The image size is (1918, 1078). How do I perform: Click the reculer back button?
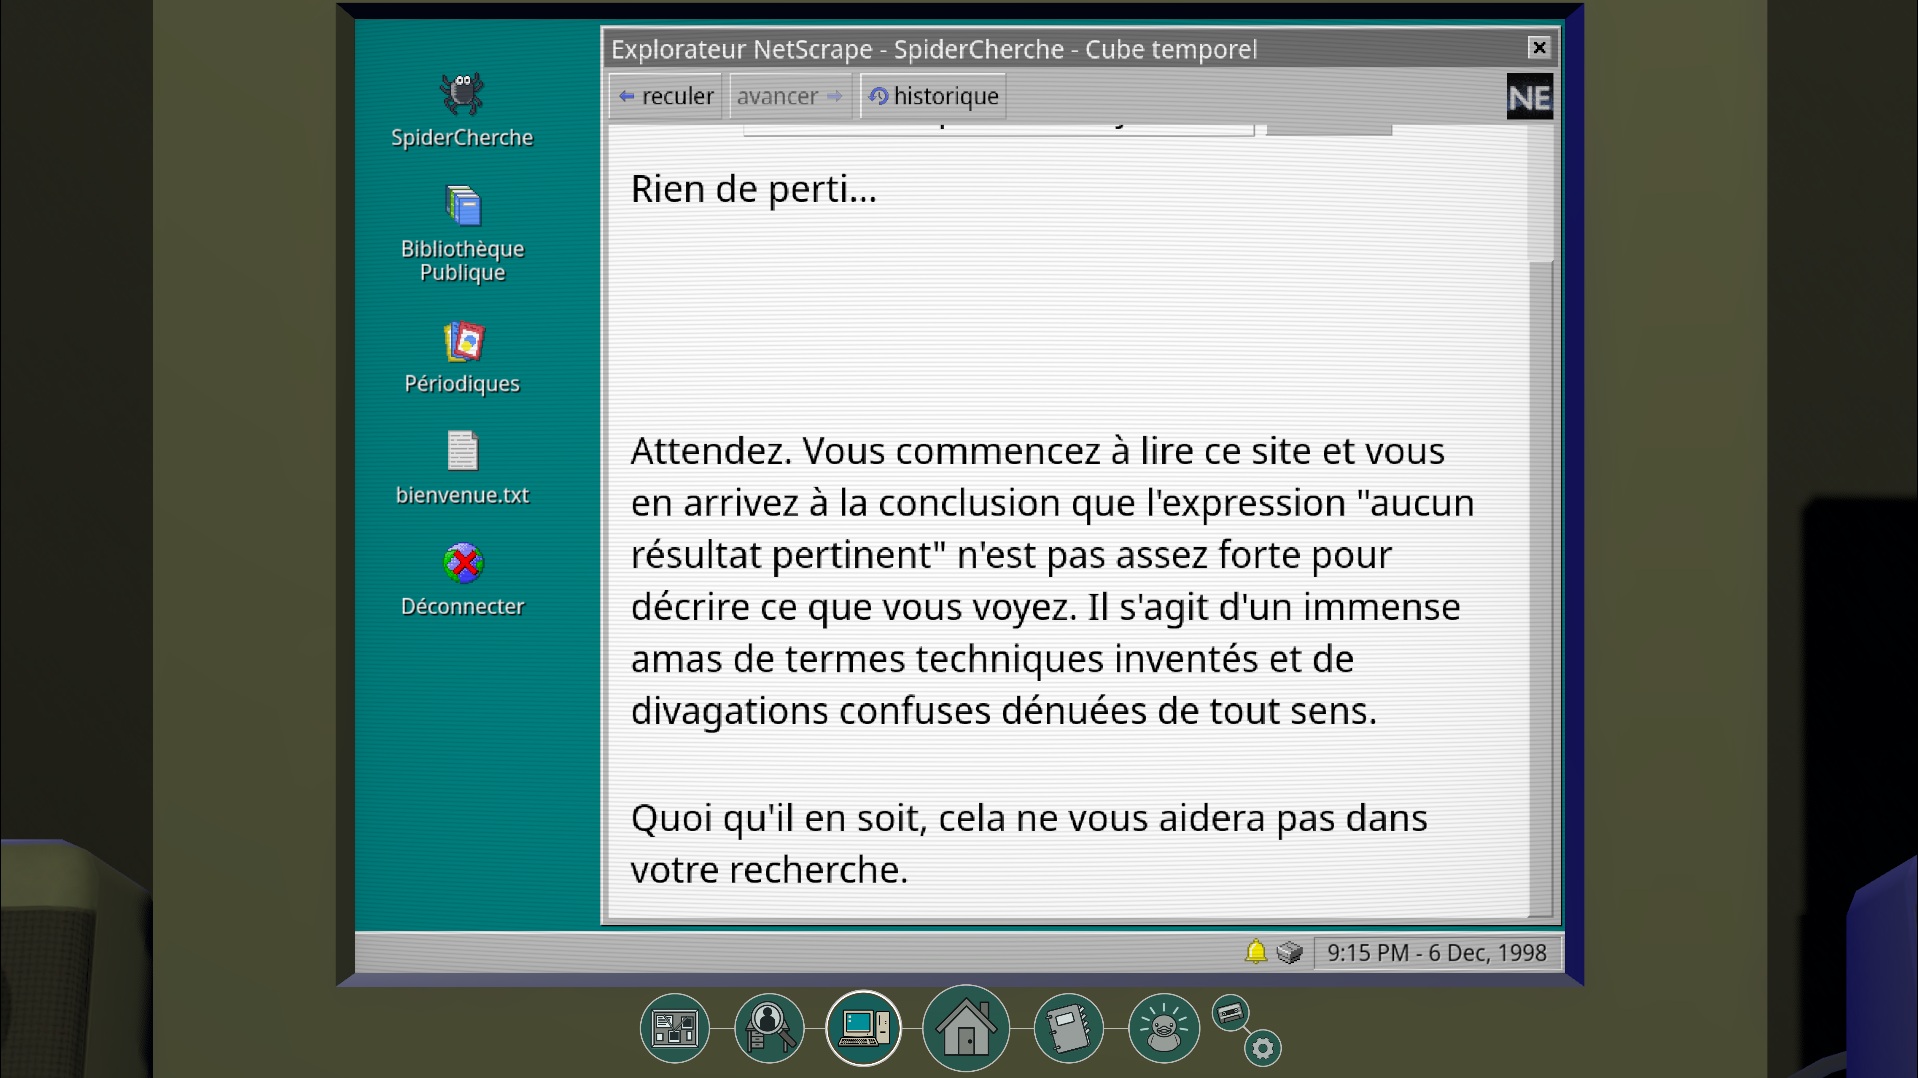[665, 96]
